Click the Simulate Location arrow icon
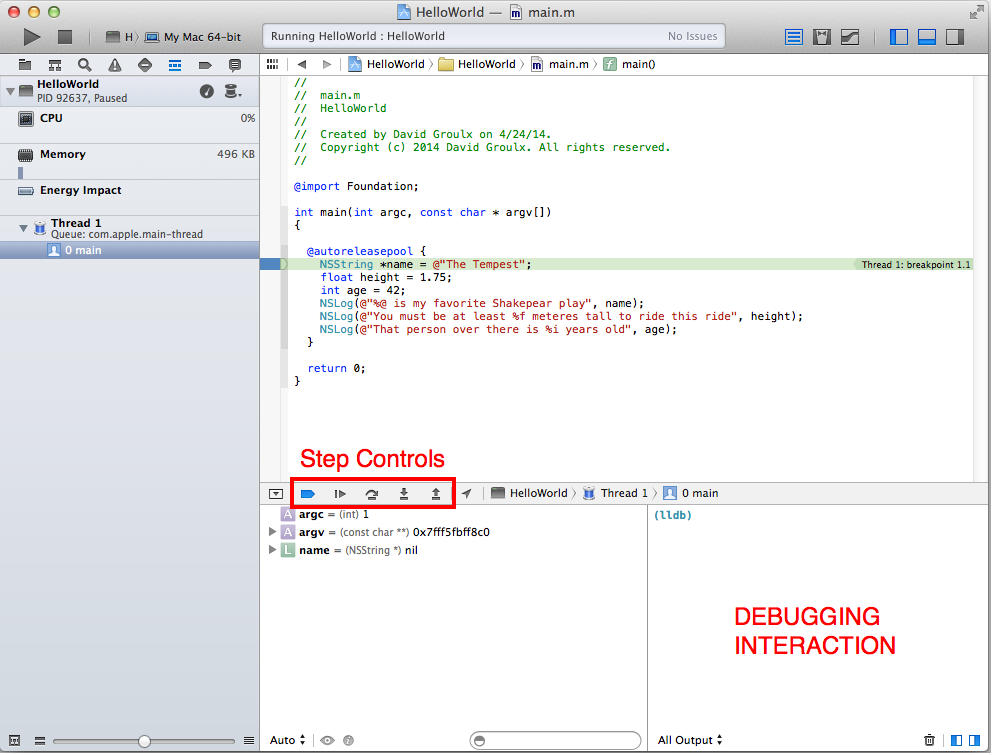991x753 pixels. [x=467, y=493]
